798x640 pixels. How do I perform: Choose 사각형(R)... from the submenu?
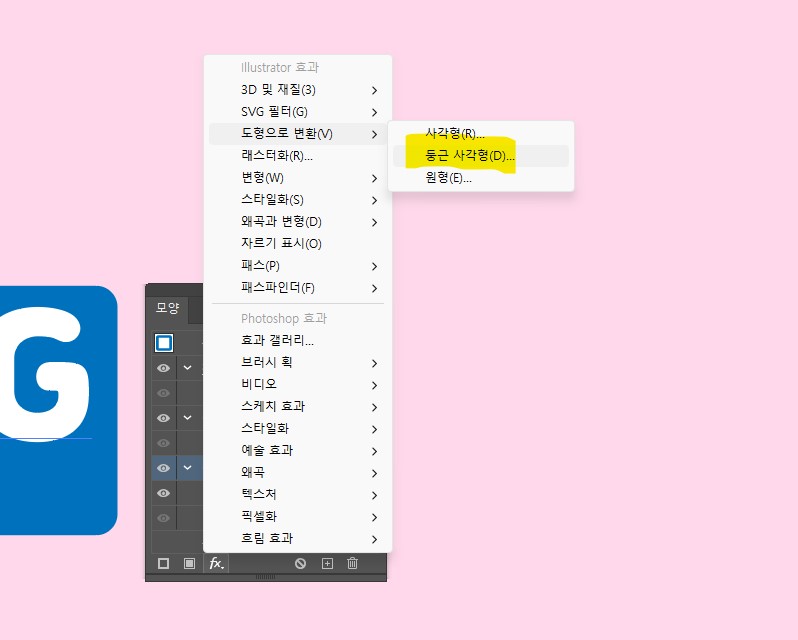coord(481,134)
